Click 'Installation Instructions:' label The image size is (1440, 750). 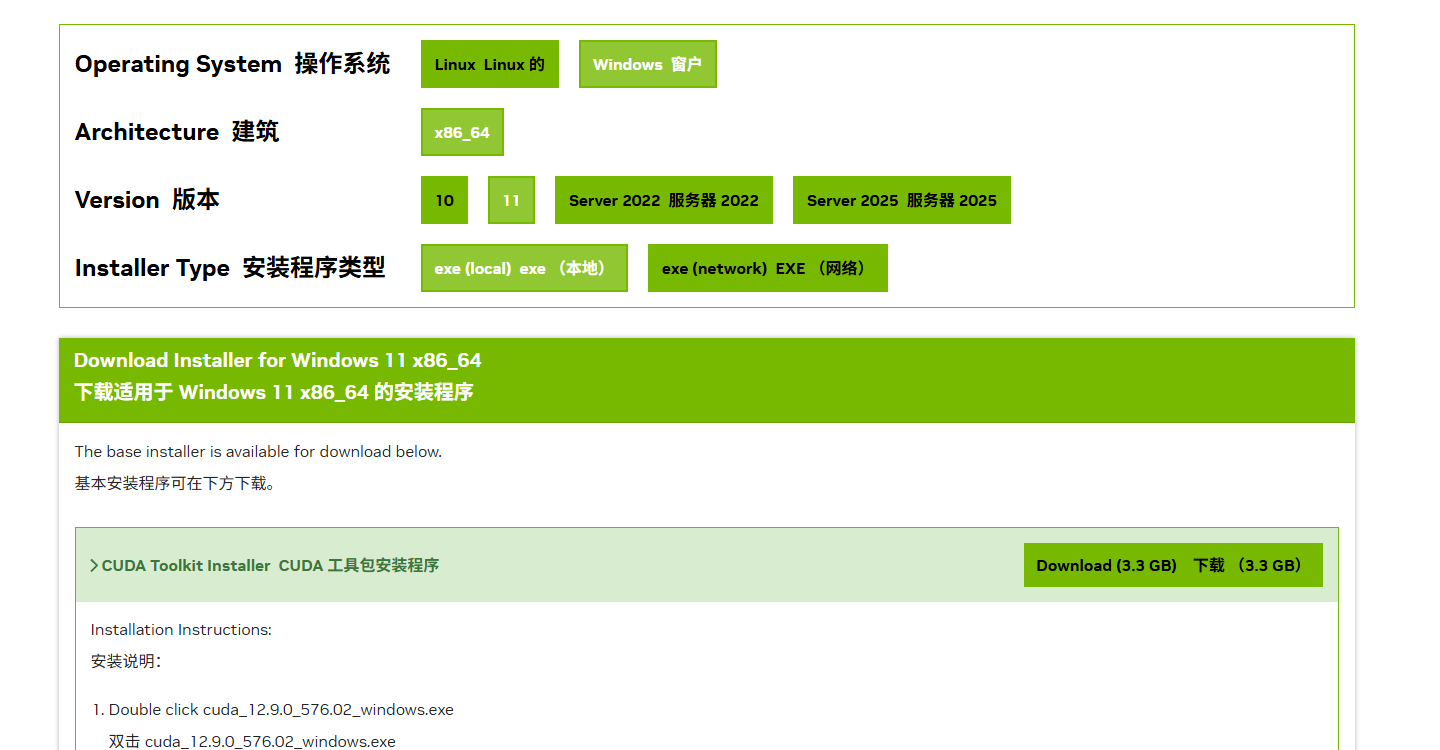tap(181, 630)
